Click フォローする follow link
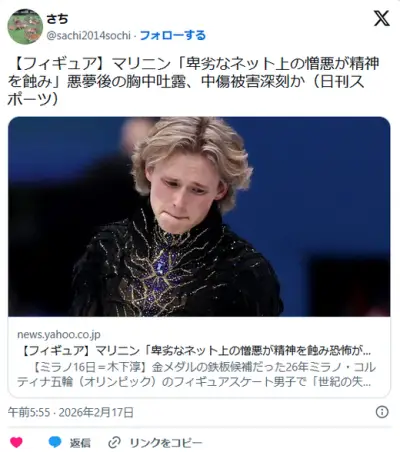Viewport: 400px width, 452px height. tap(173, 35)
